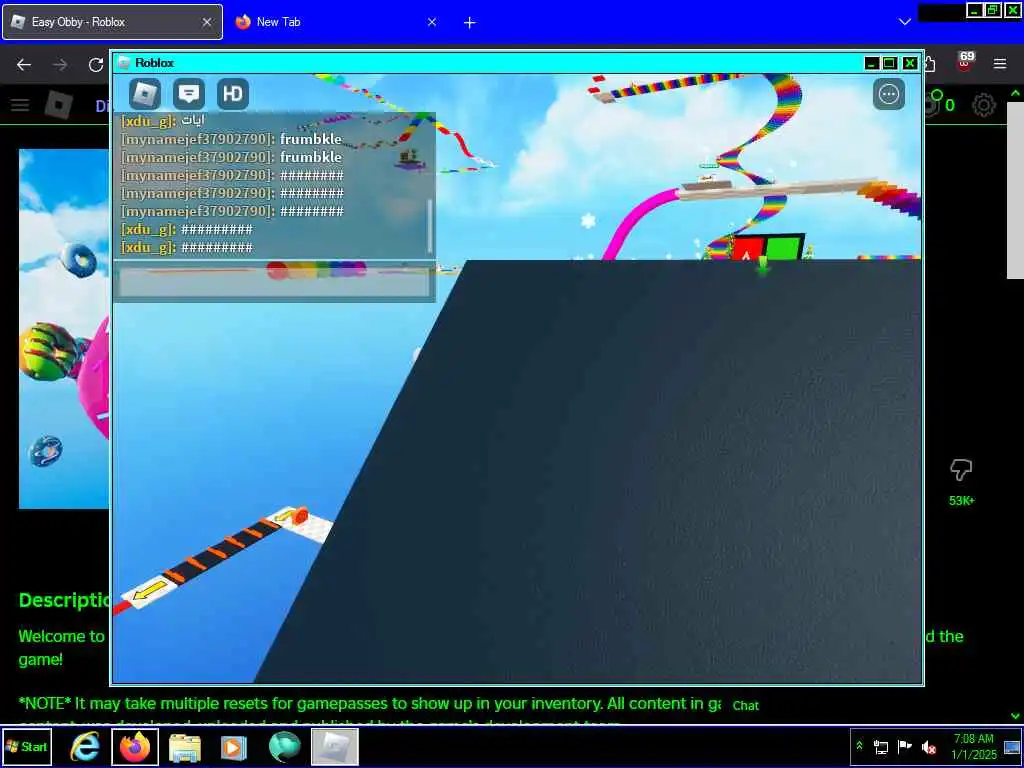The width and height of the screenshot is (1024, 768).
Task: Go forward in Firefox
Action: [x=60, y=64]
